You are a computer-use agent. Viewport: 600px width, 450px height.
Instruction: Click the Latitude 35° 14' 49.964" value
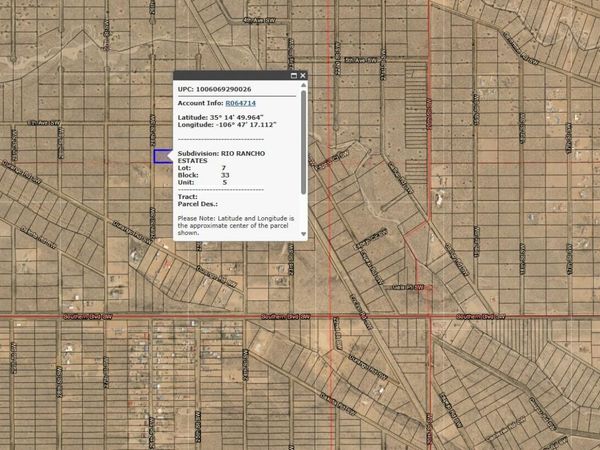click(x=236, y=117)
